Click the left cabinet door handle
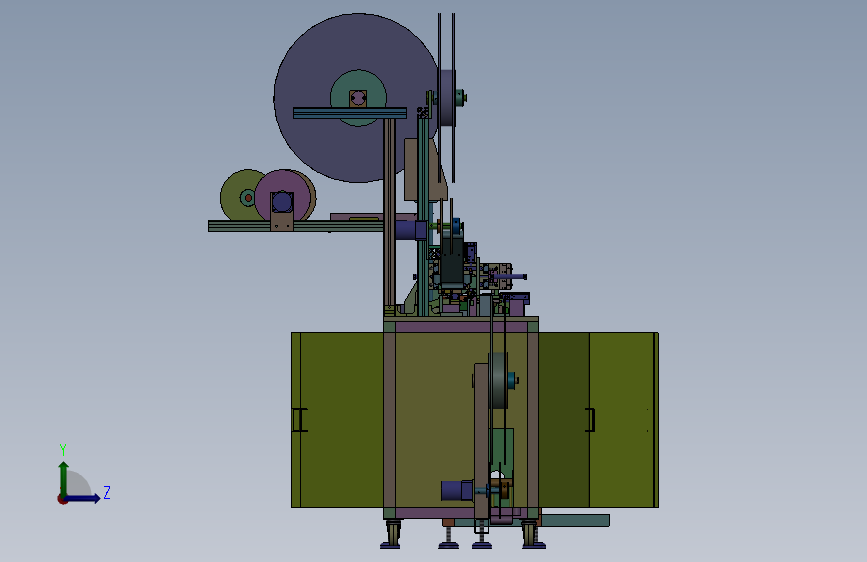867x562 pixels. [299, 420]
